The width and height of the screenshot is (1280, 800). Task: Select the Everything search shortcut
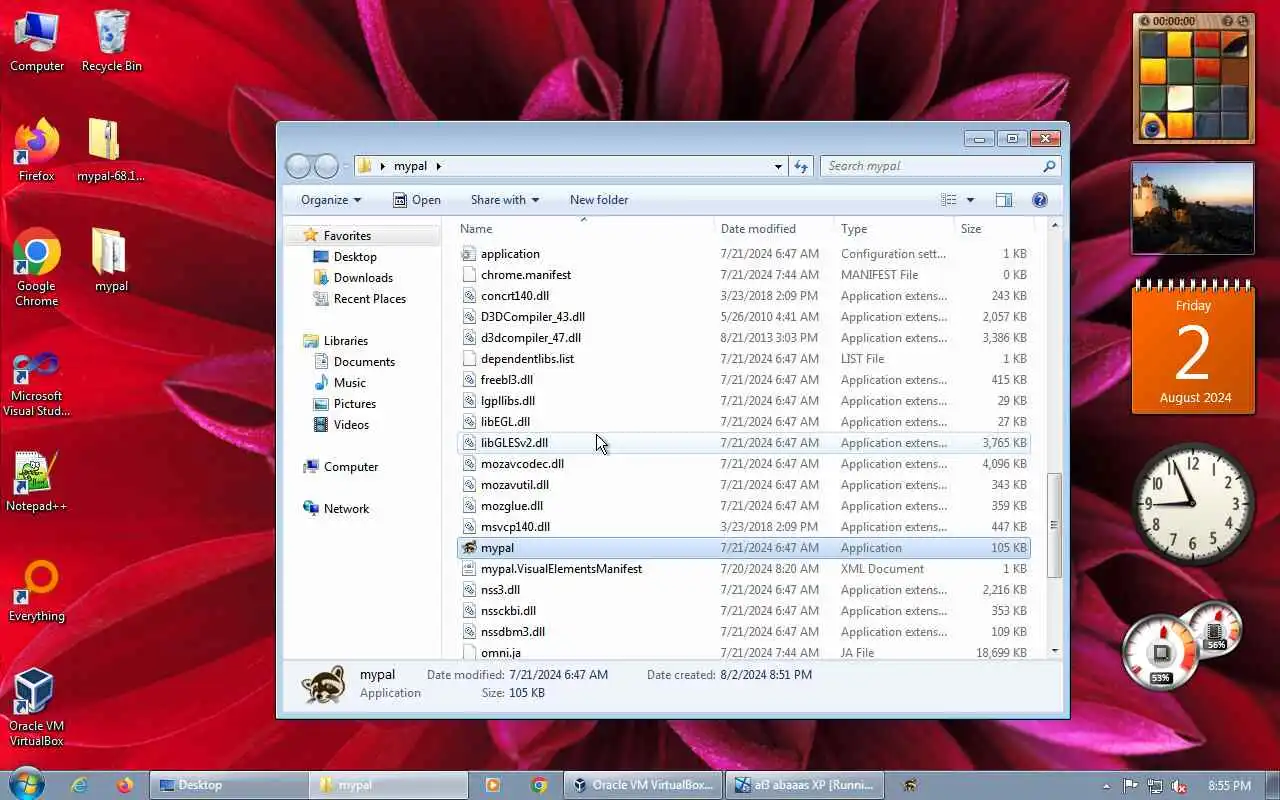point(37,590)
